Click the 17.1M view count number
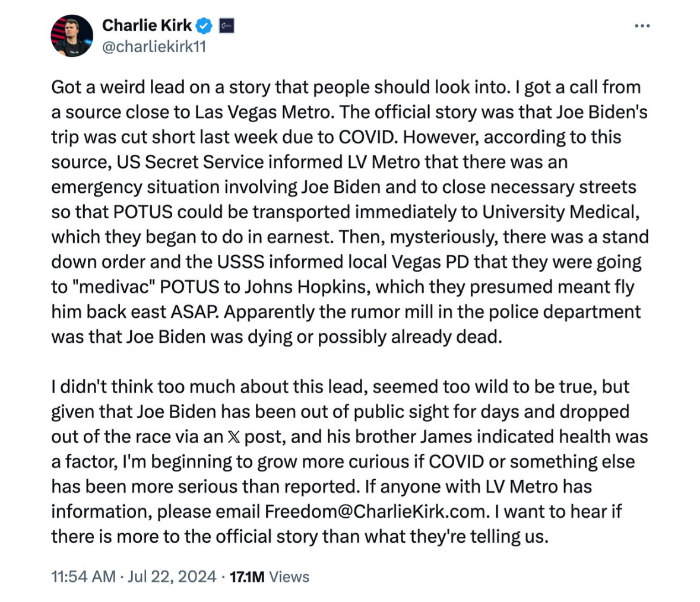This screenshot has height=602, width=700. click(x=247, y=577)
